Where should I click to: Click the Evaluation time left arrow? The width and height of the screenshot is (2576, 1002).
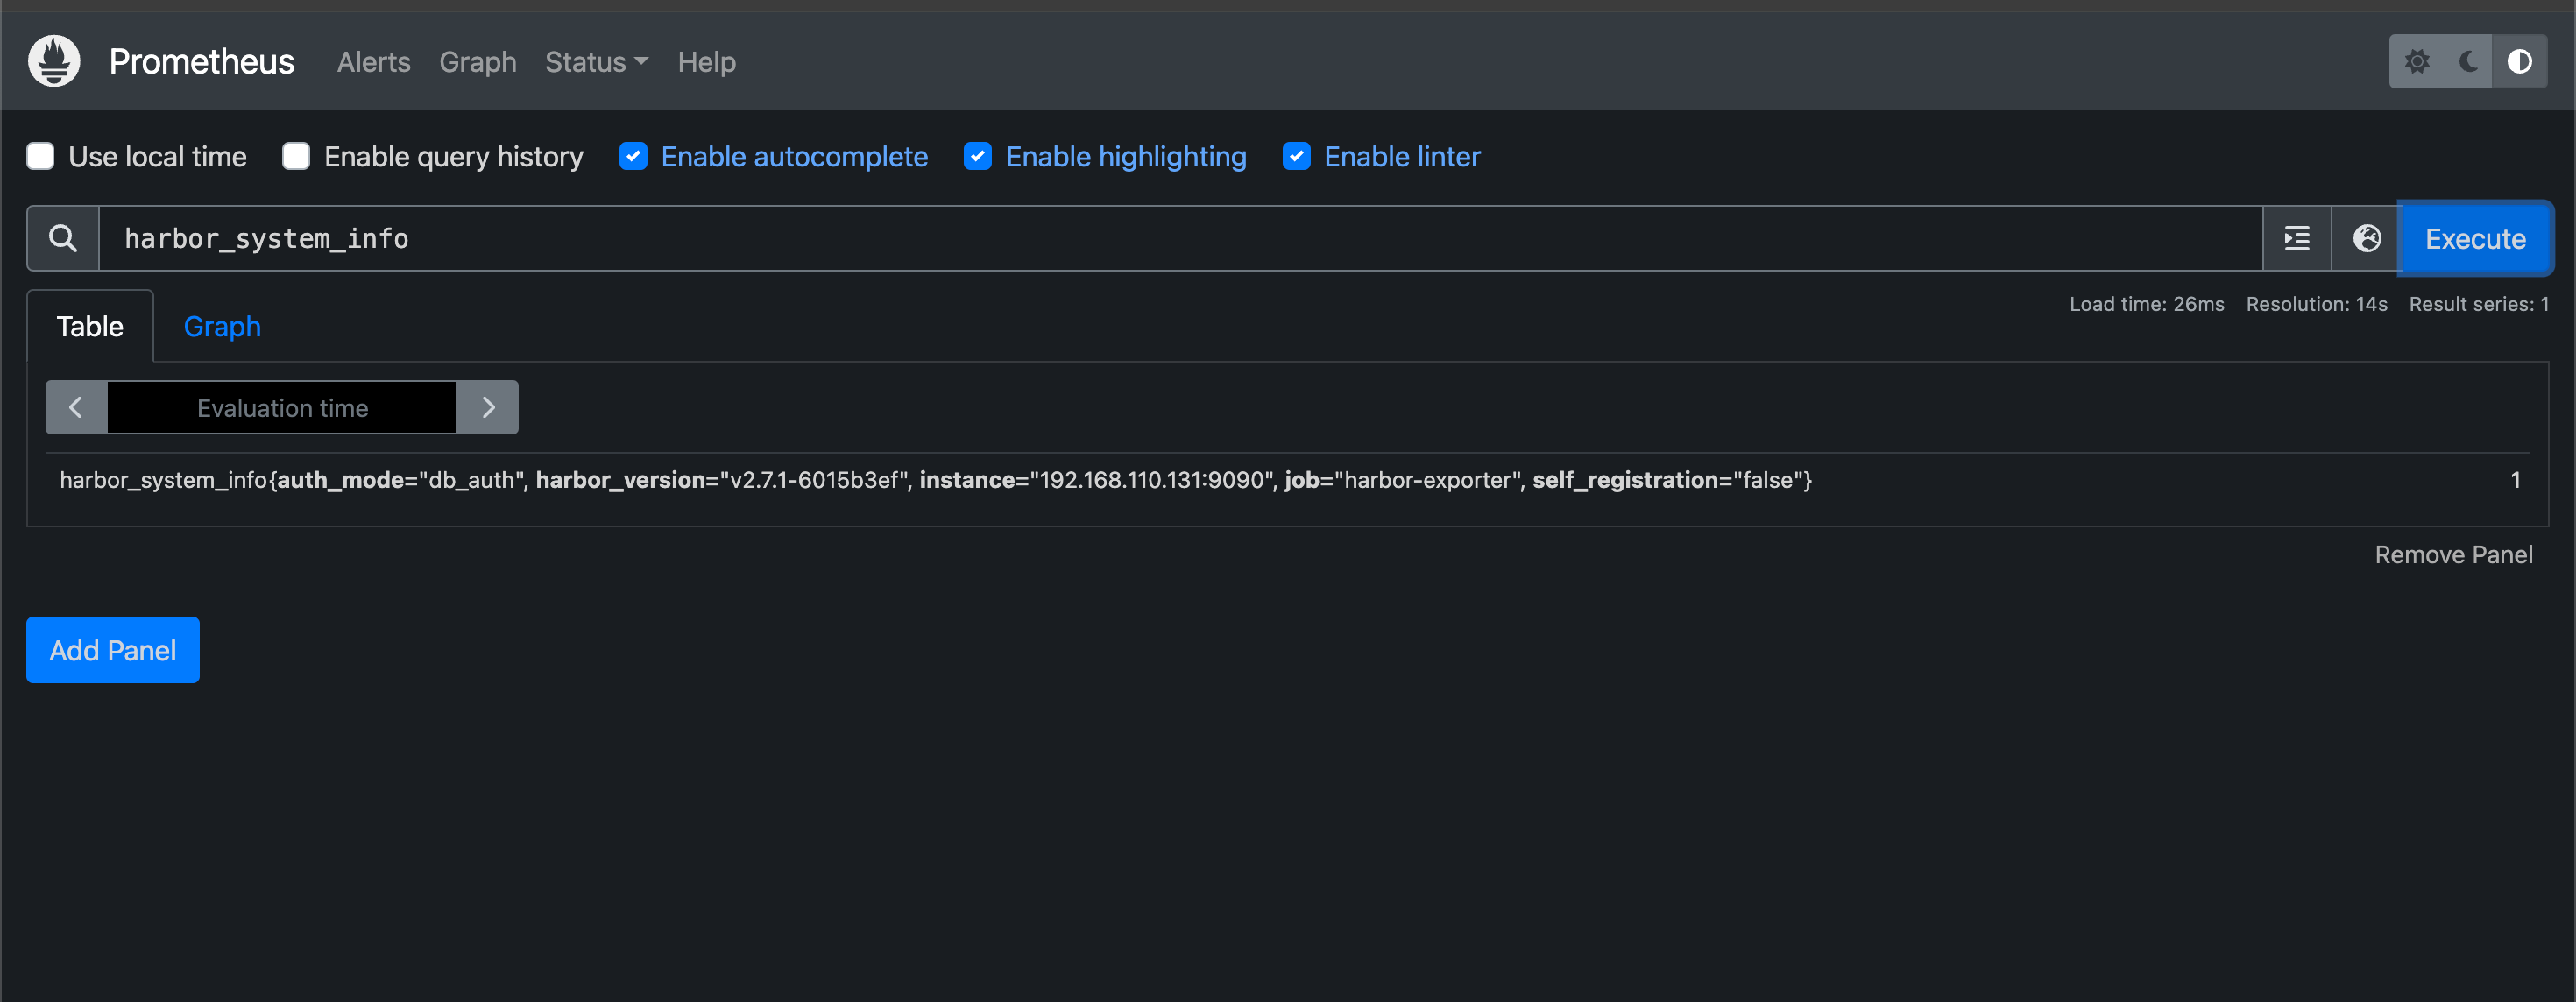point(75,407)
